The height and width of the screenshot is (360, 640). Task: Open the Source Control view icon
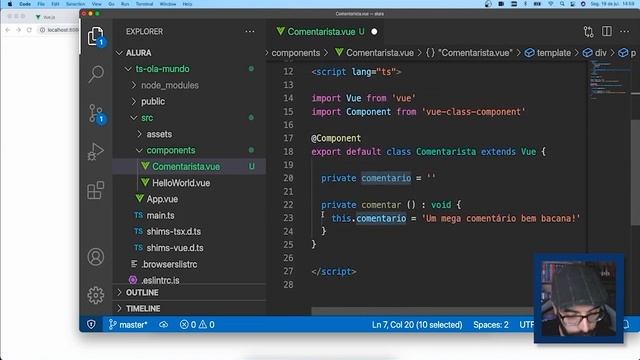96,113
